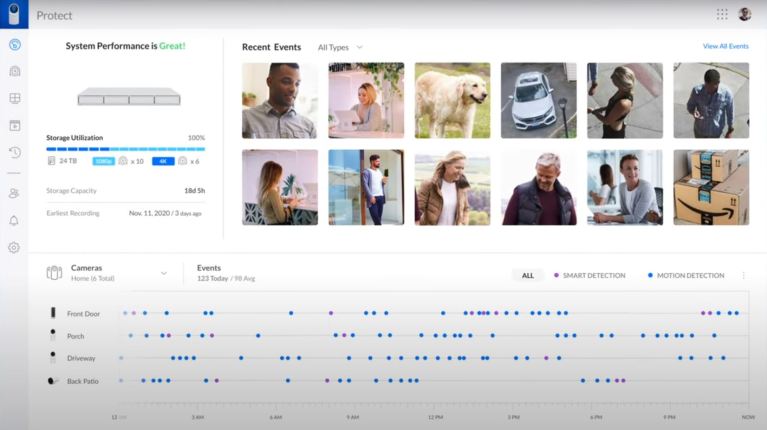Open the Alerts bell icon in sidebar

[14, 221]
